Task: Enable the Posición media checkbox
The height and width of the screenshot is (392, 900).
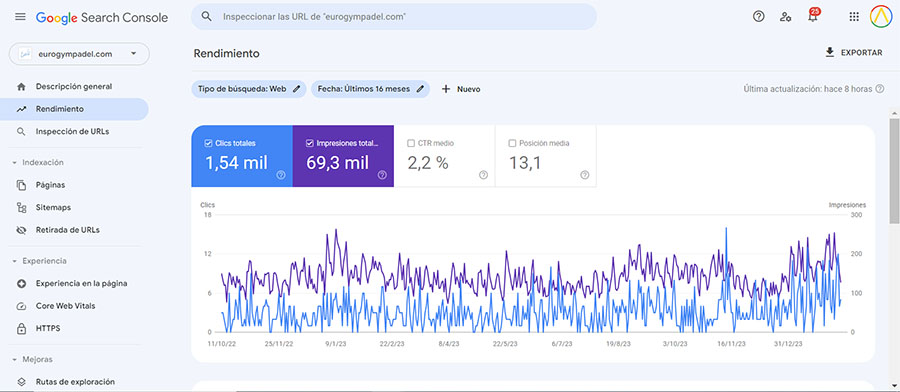Action: (512, 143)
